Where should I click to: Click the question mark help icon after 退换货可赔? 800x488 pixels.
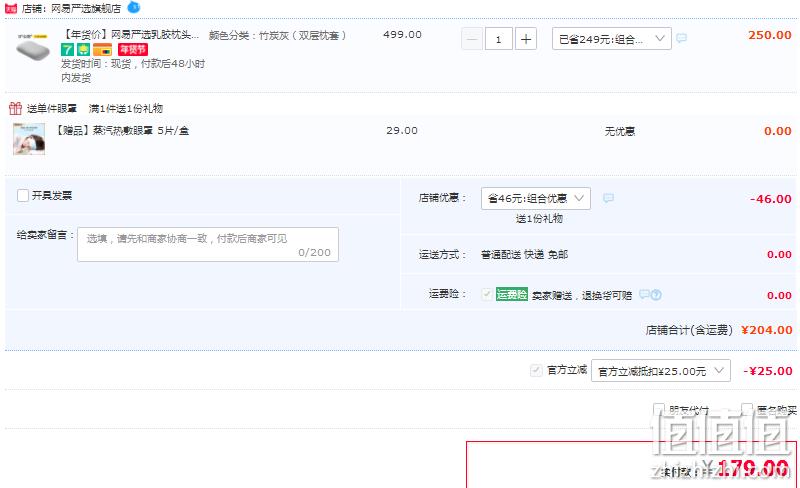click(656, 295)
